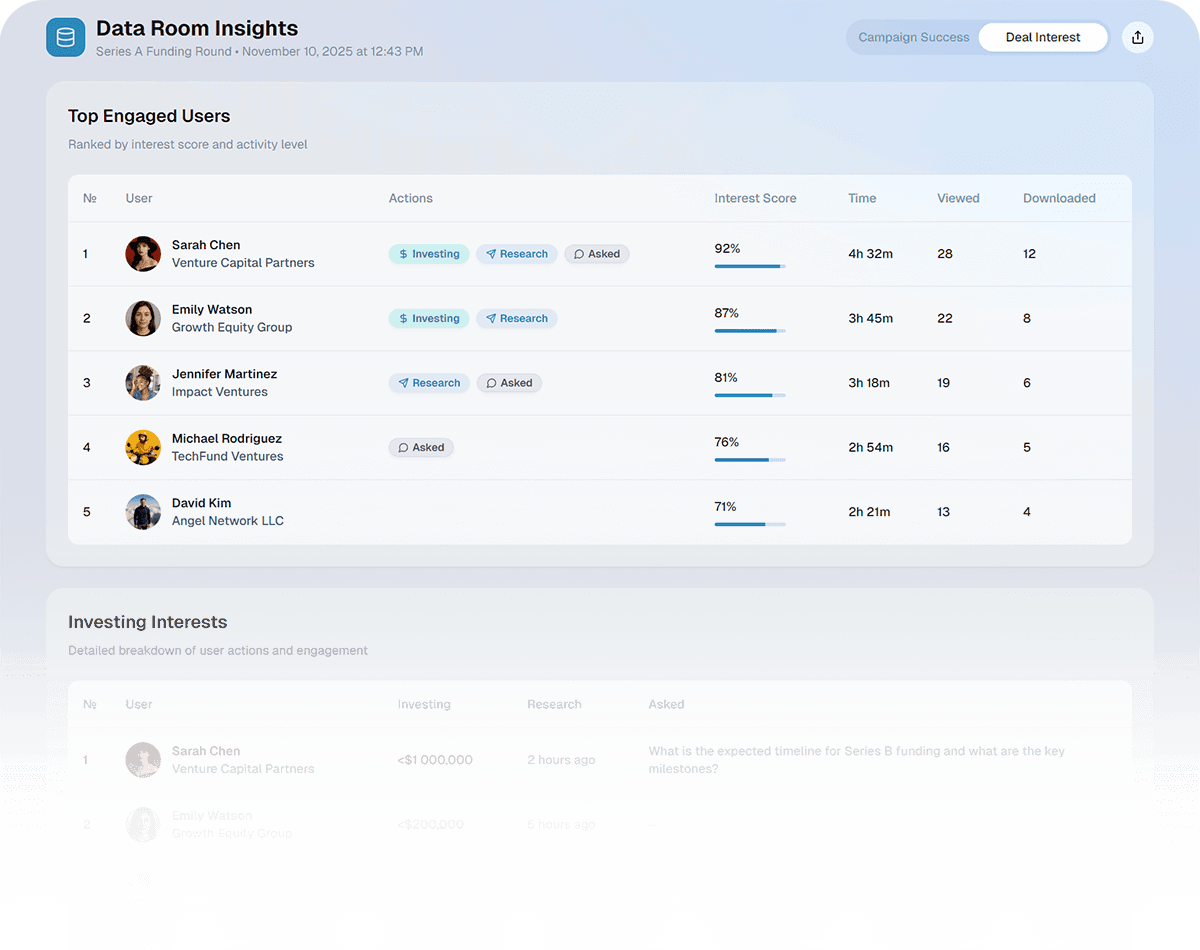Click Venture Capital Partners in Top Engaged Users

tap(243, 263)
